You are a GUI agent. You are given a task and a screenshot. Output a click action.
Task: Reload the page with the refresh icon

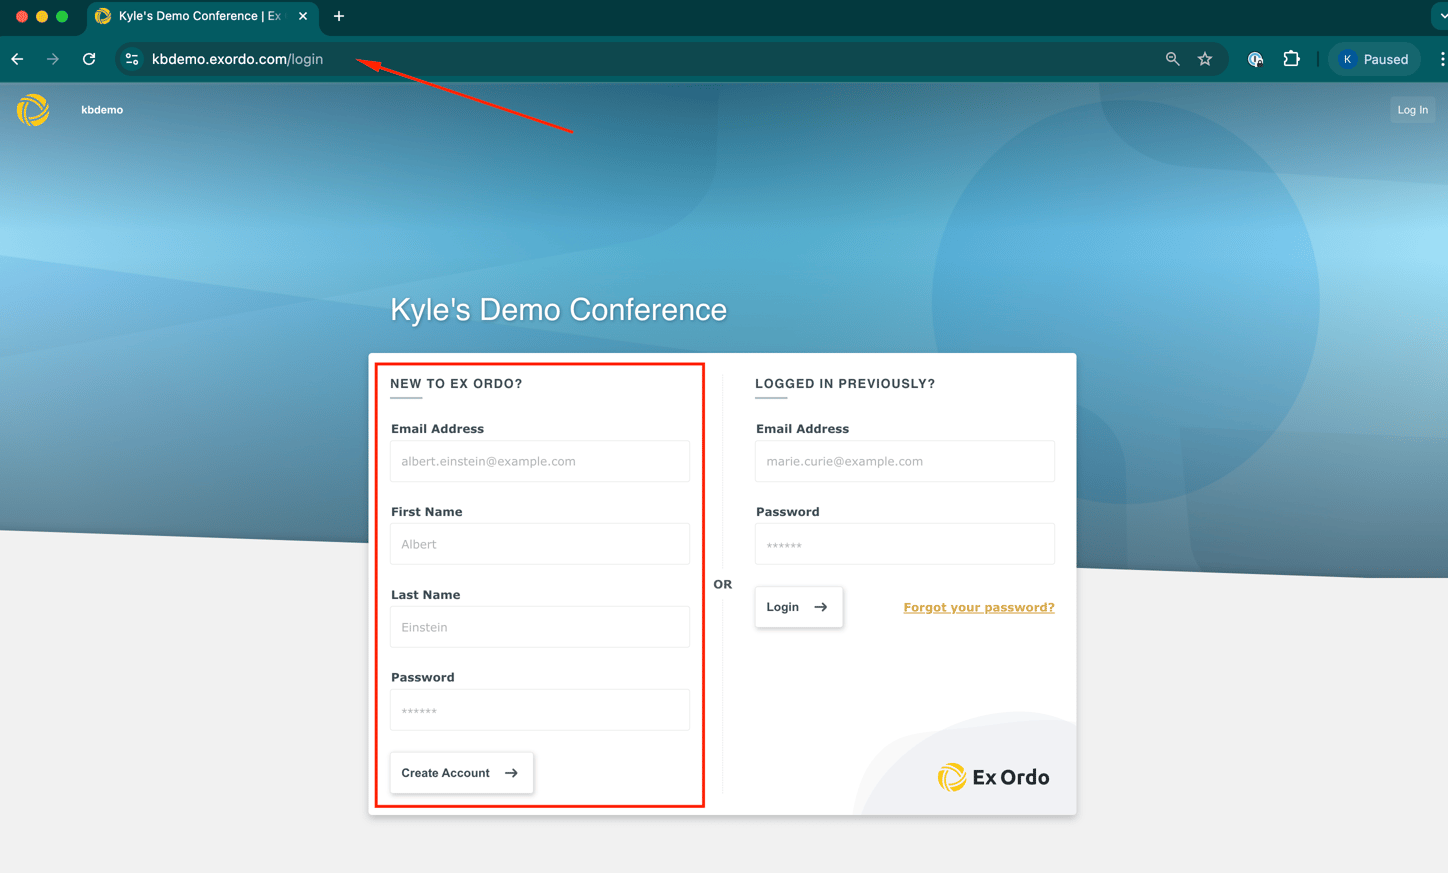(89, 59)
